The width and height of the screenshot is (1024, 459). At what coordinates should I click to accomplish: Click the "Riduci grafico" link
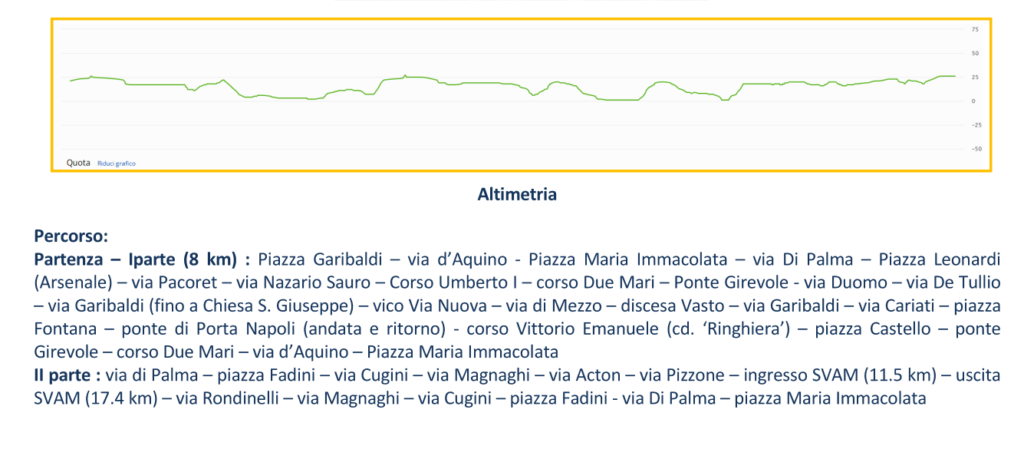pos(117,163)
